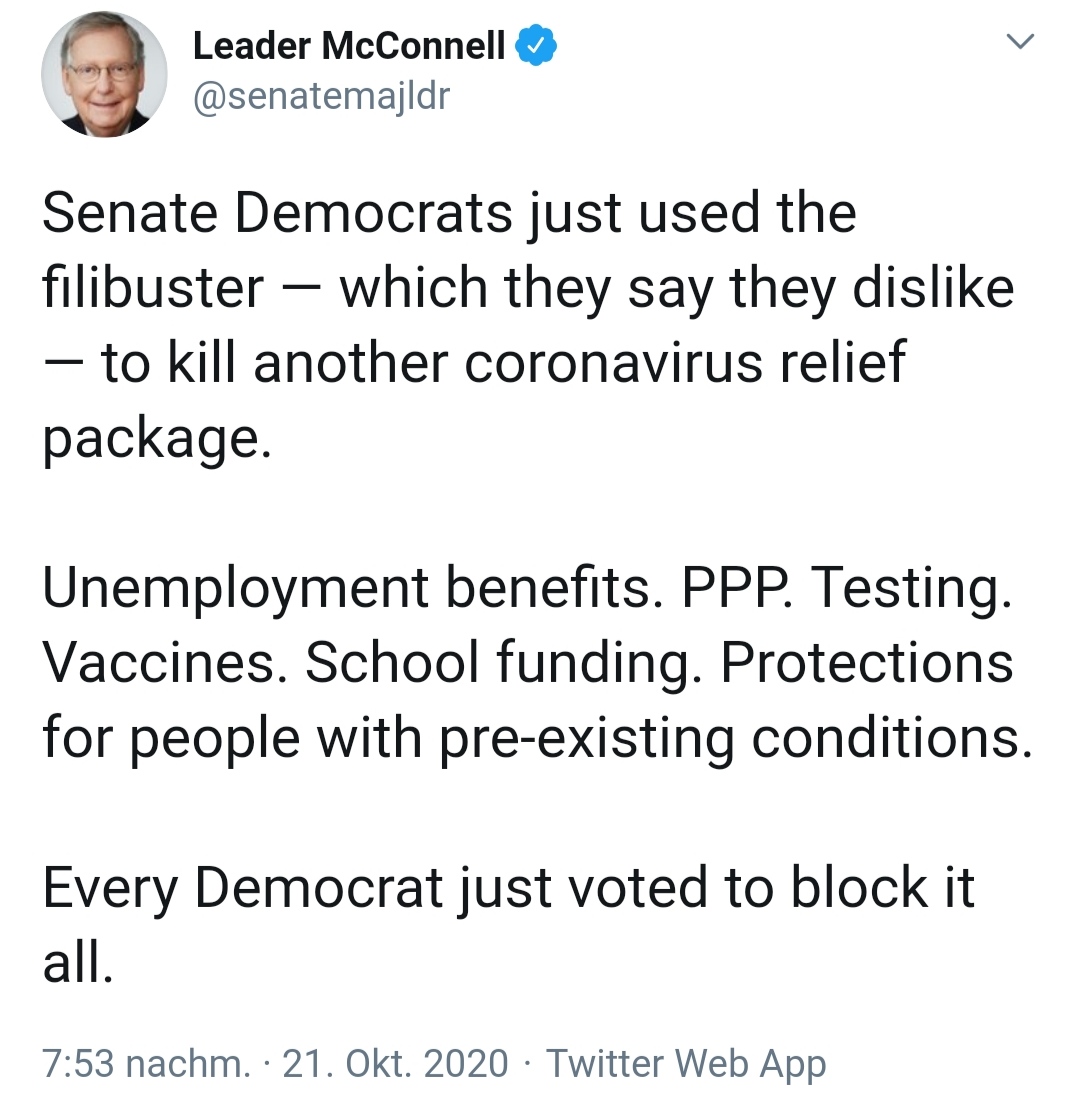Image resolution: width=1080 pixels, height=1105 pixels.
Task: Click the date "21. Okt. 2020"
Action: coord(396,1063)
